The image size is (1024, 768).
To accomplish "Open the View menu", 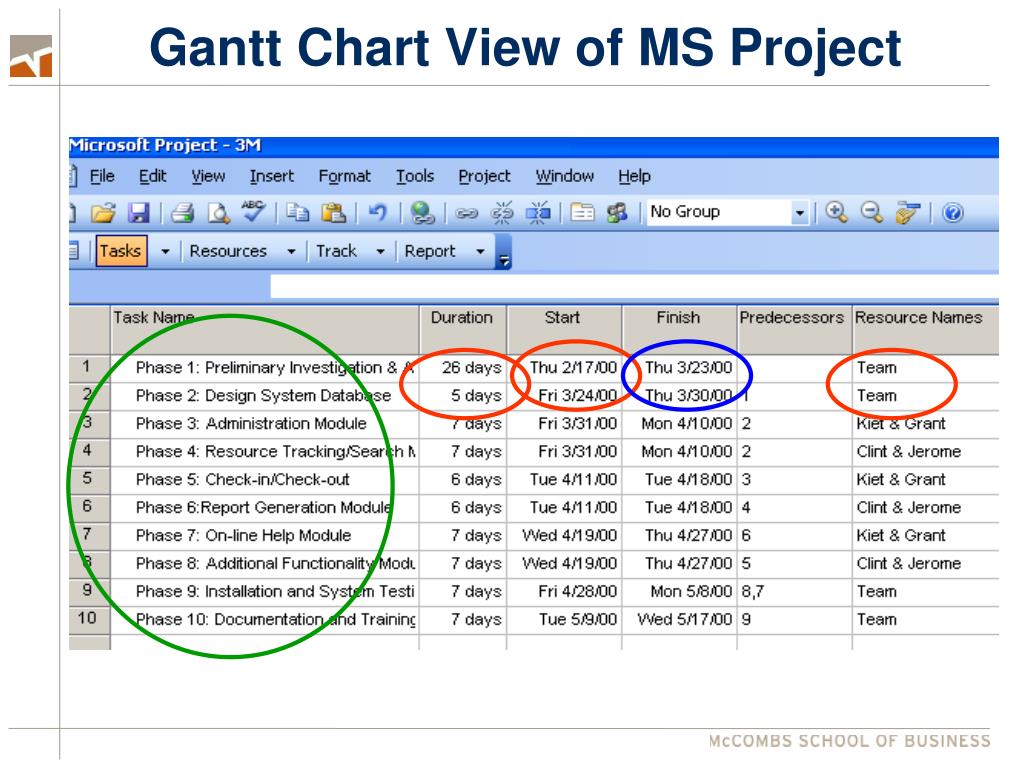I will click(x=208, y=176).
